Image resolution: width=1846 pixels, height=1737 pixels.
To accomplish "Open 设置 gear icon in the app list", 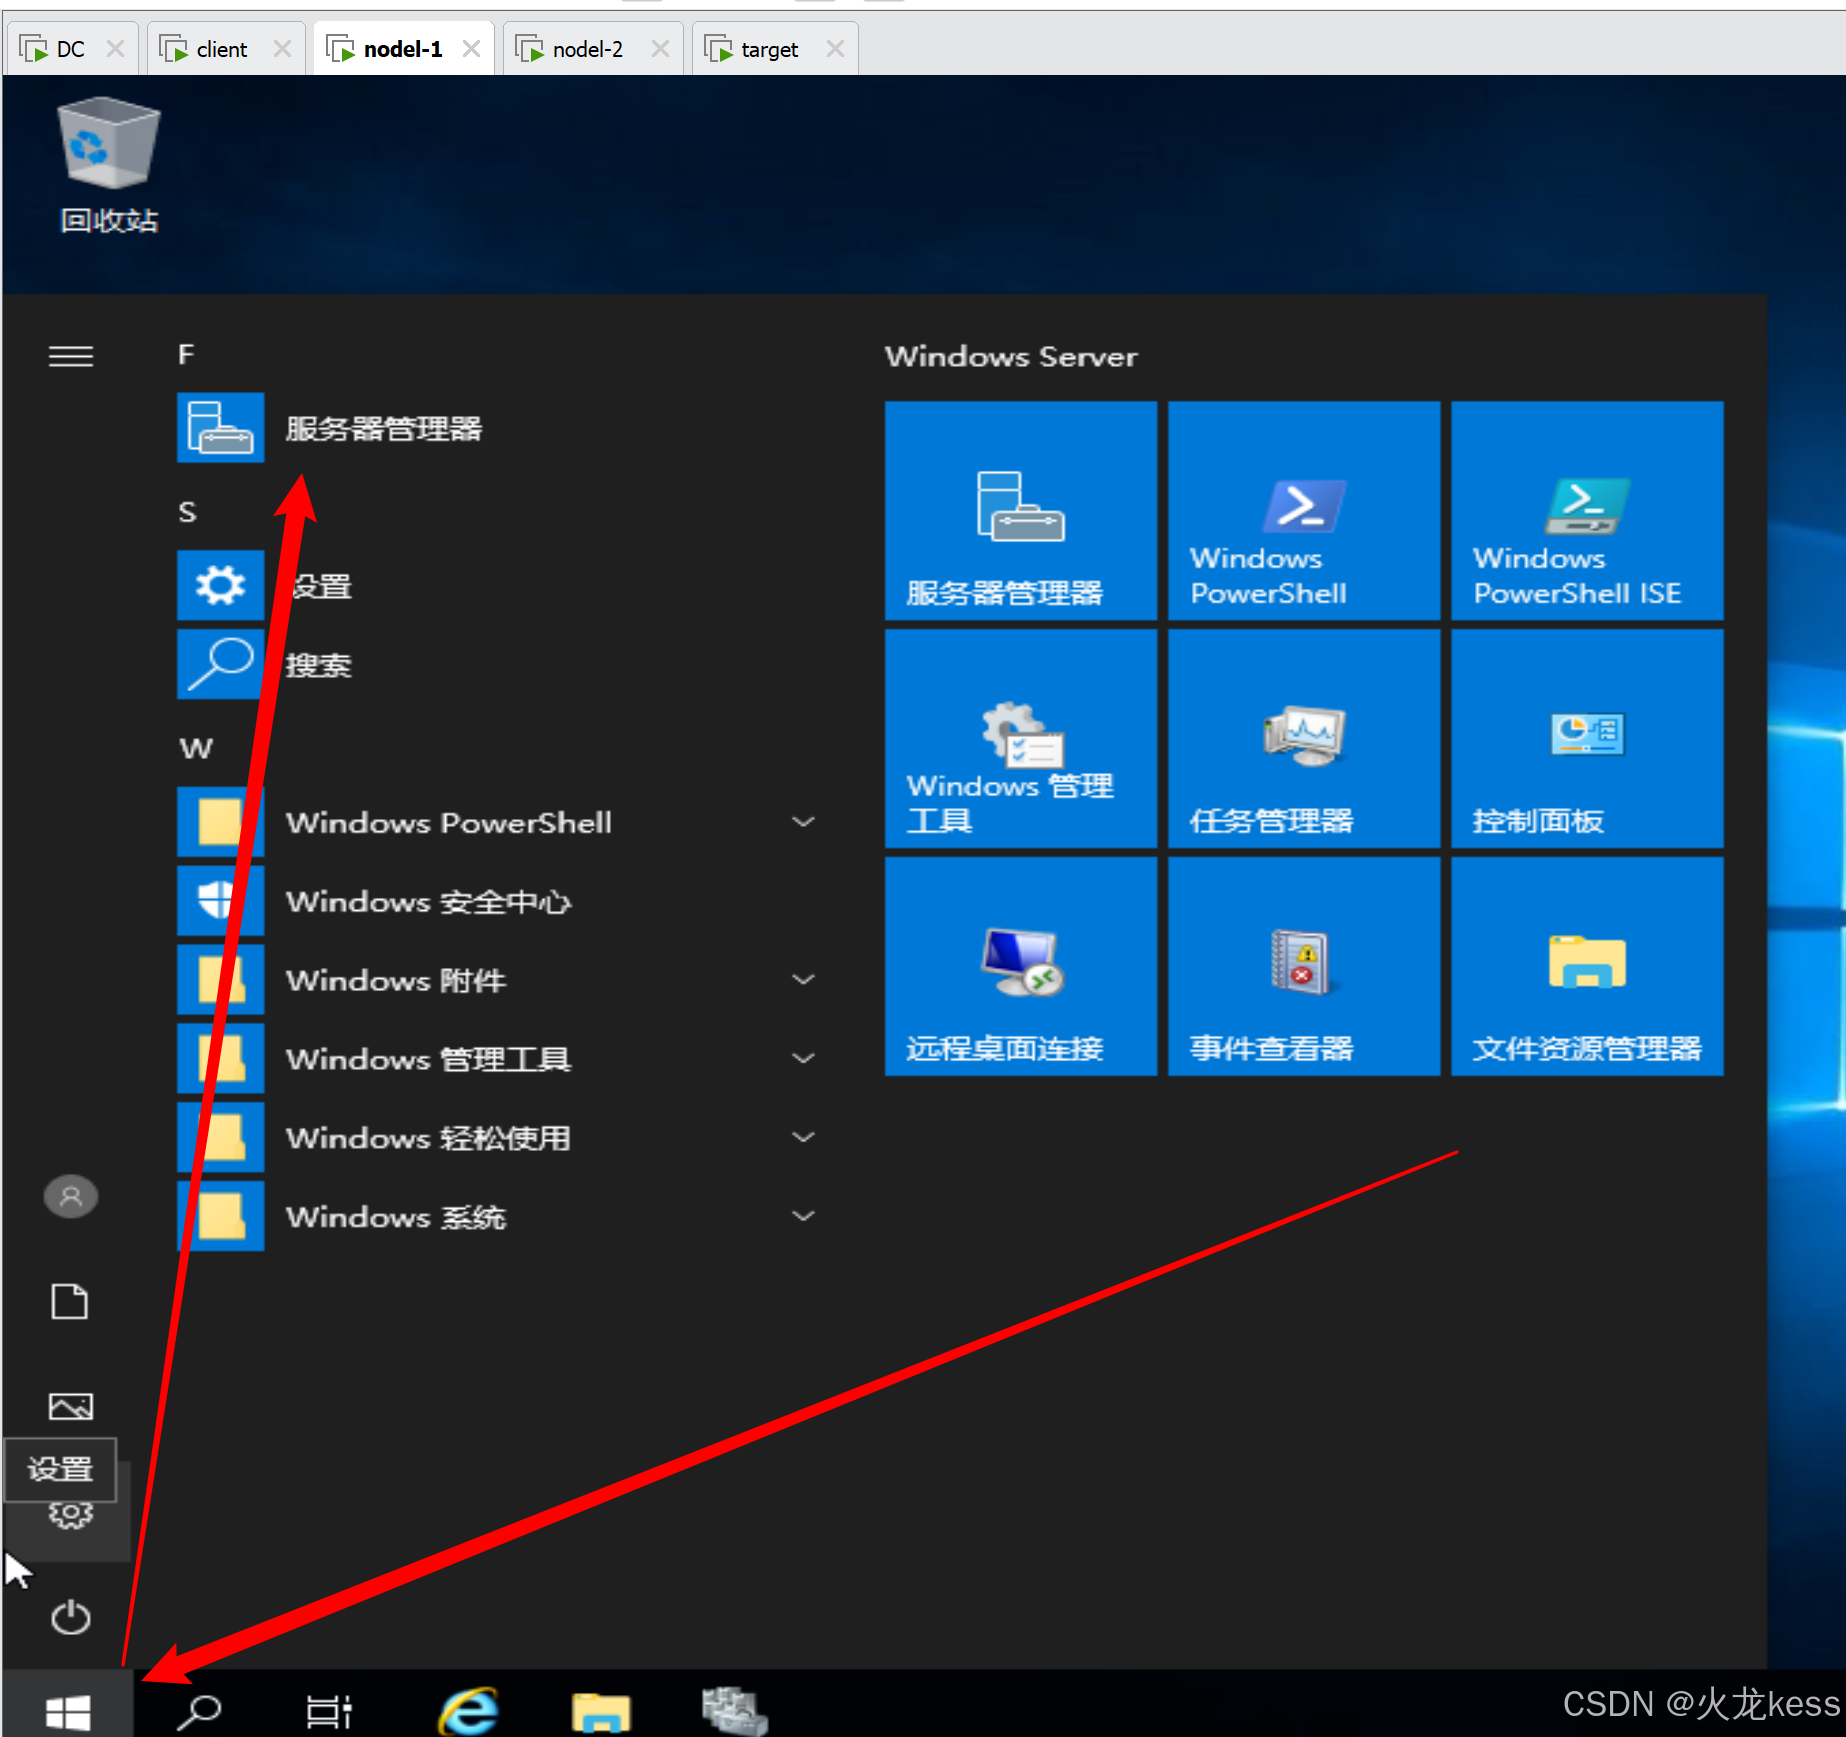I will (x=220, y=585).
